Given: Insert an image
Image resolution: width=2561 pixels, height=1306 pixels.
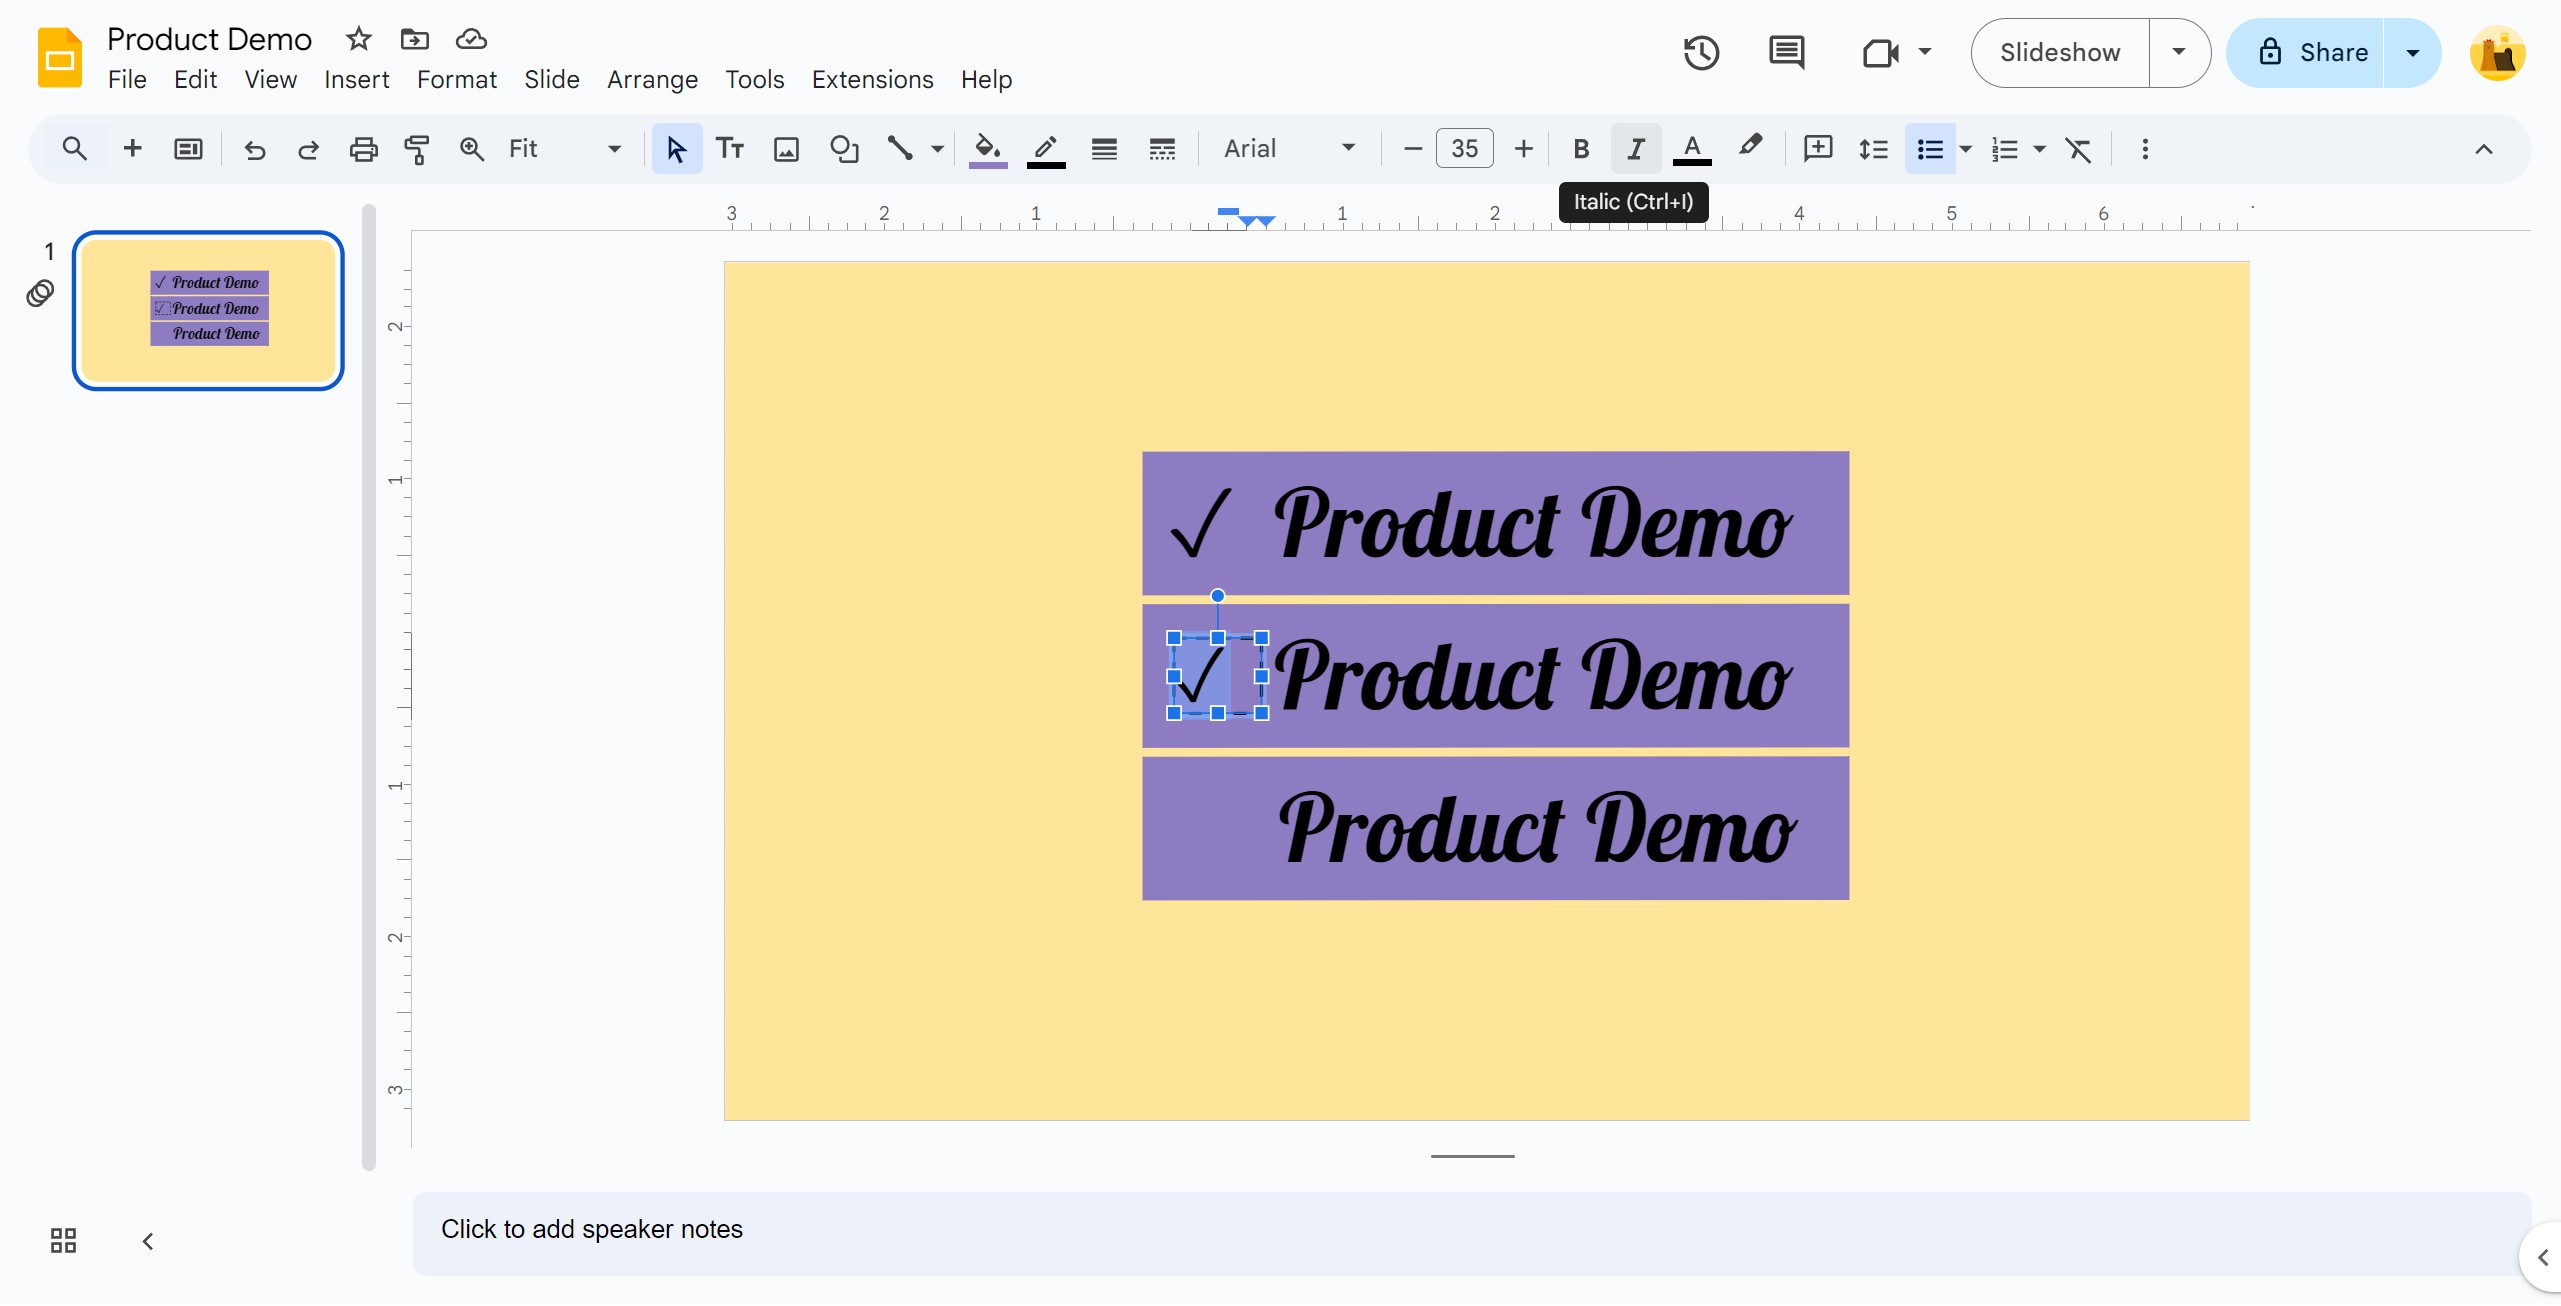Looking at the screenshot, I should tap(787, 149).
